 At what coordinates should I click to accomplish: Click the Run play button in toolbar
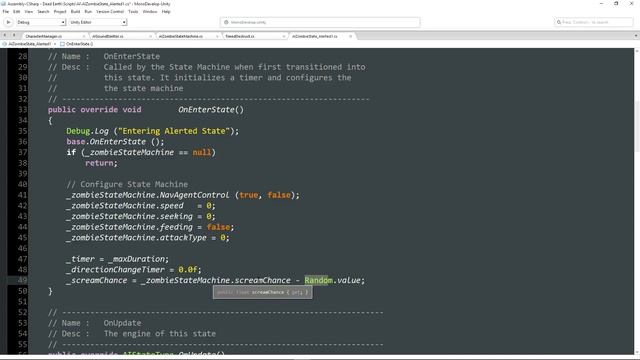(8, 22)
